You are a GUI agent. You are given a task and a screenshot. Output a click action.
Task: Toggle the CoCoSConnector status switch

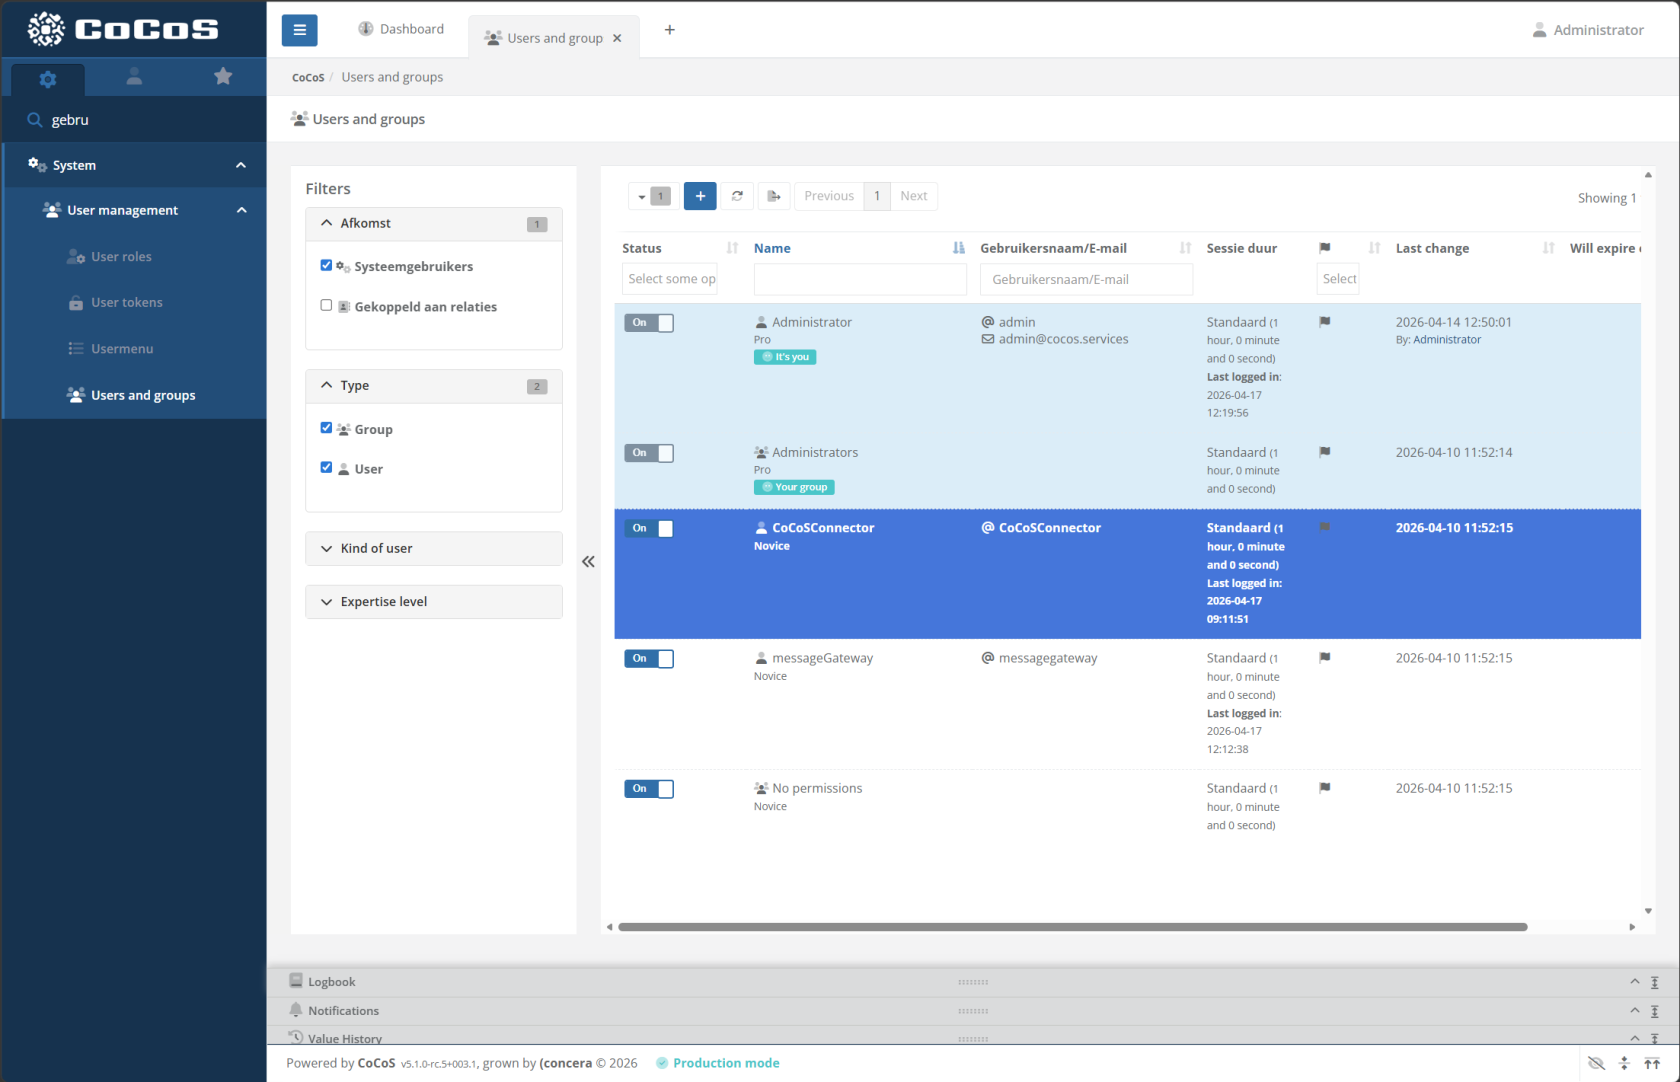[649, 528]
